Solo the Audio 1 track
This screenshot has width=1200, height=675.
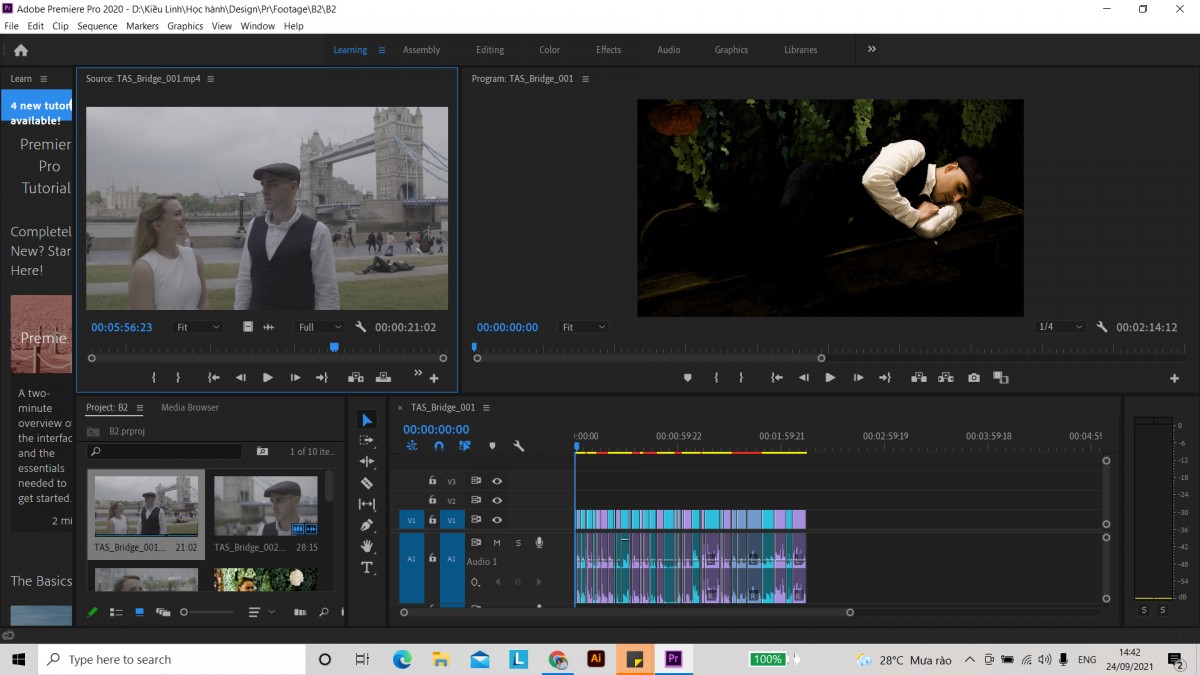[x=518, y=543]
